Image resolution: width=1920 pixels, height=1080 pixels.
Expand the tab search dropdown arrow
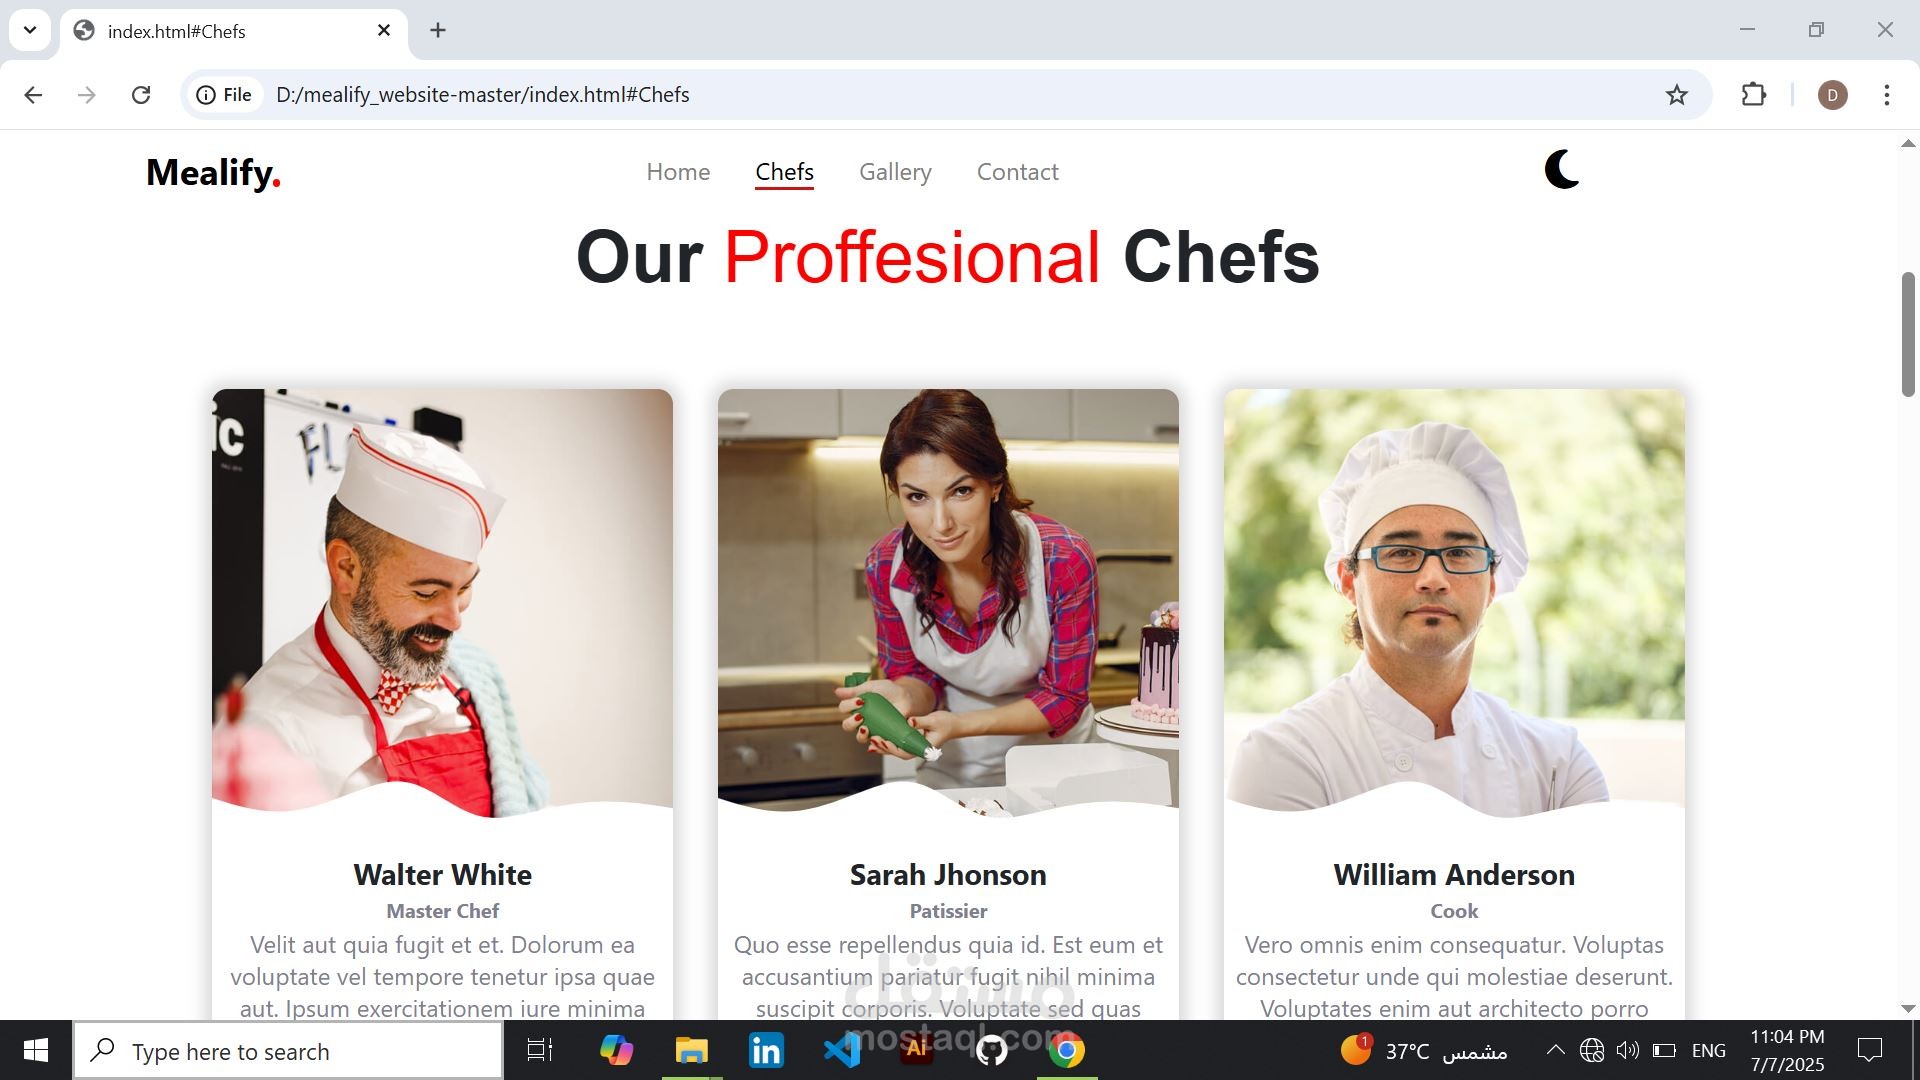[x=30, y=30]
